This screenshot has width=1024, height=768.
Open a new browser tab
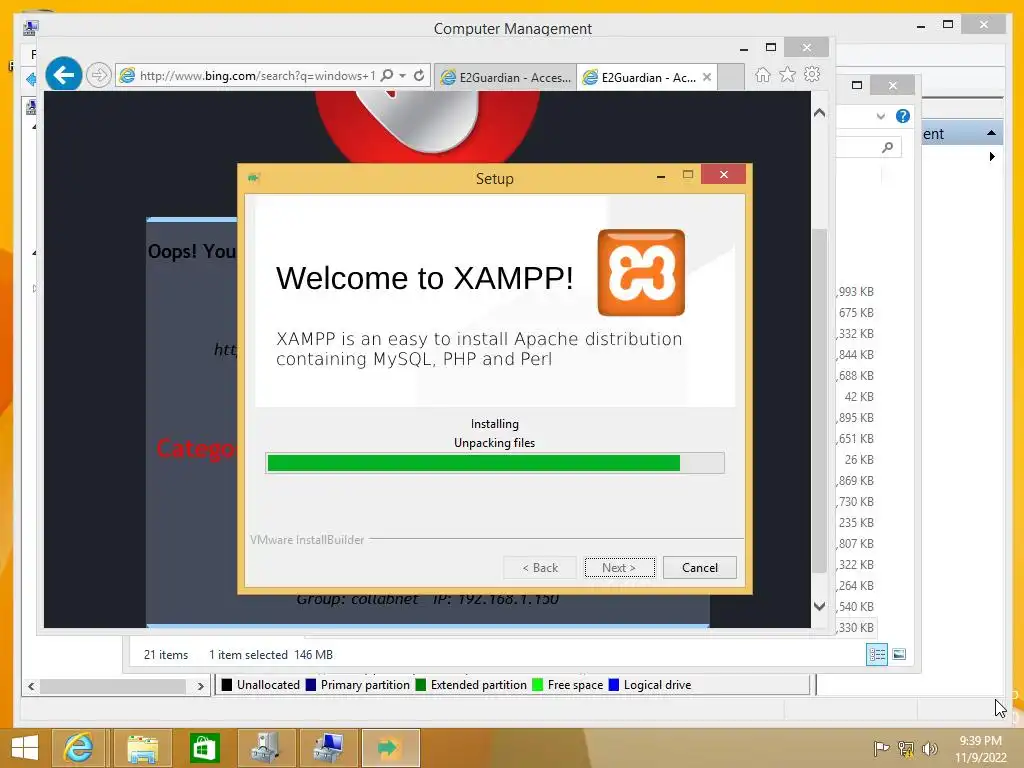click(731, 77)
